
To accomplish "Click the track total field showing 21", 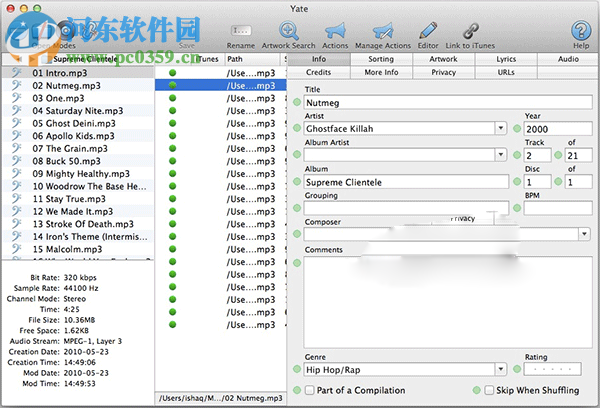I will 579,155.
